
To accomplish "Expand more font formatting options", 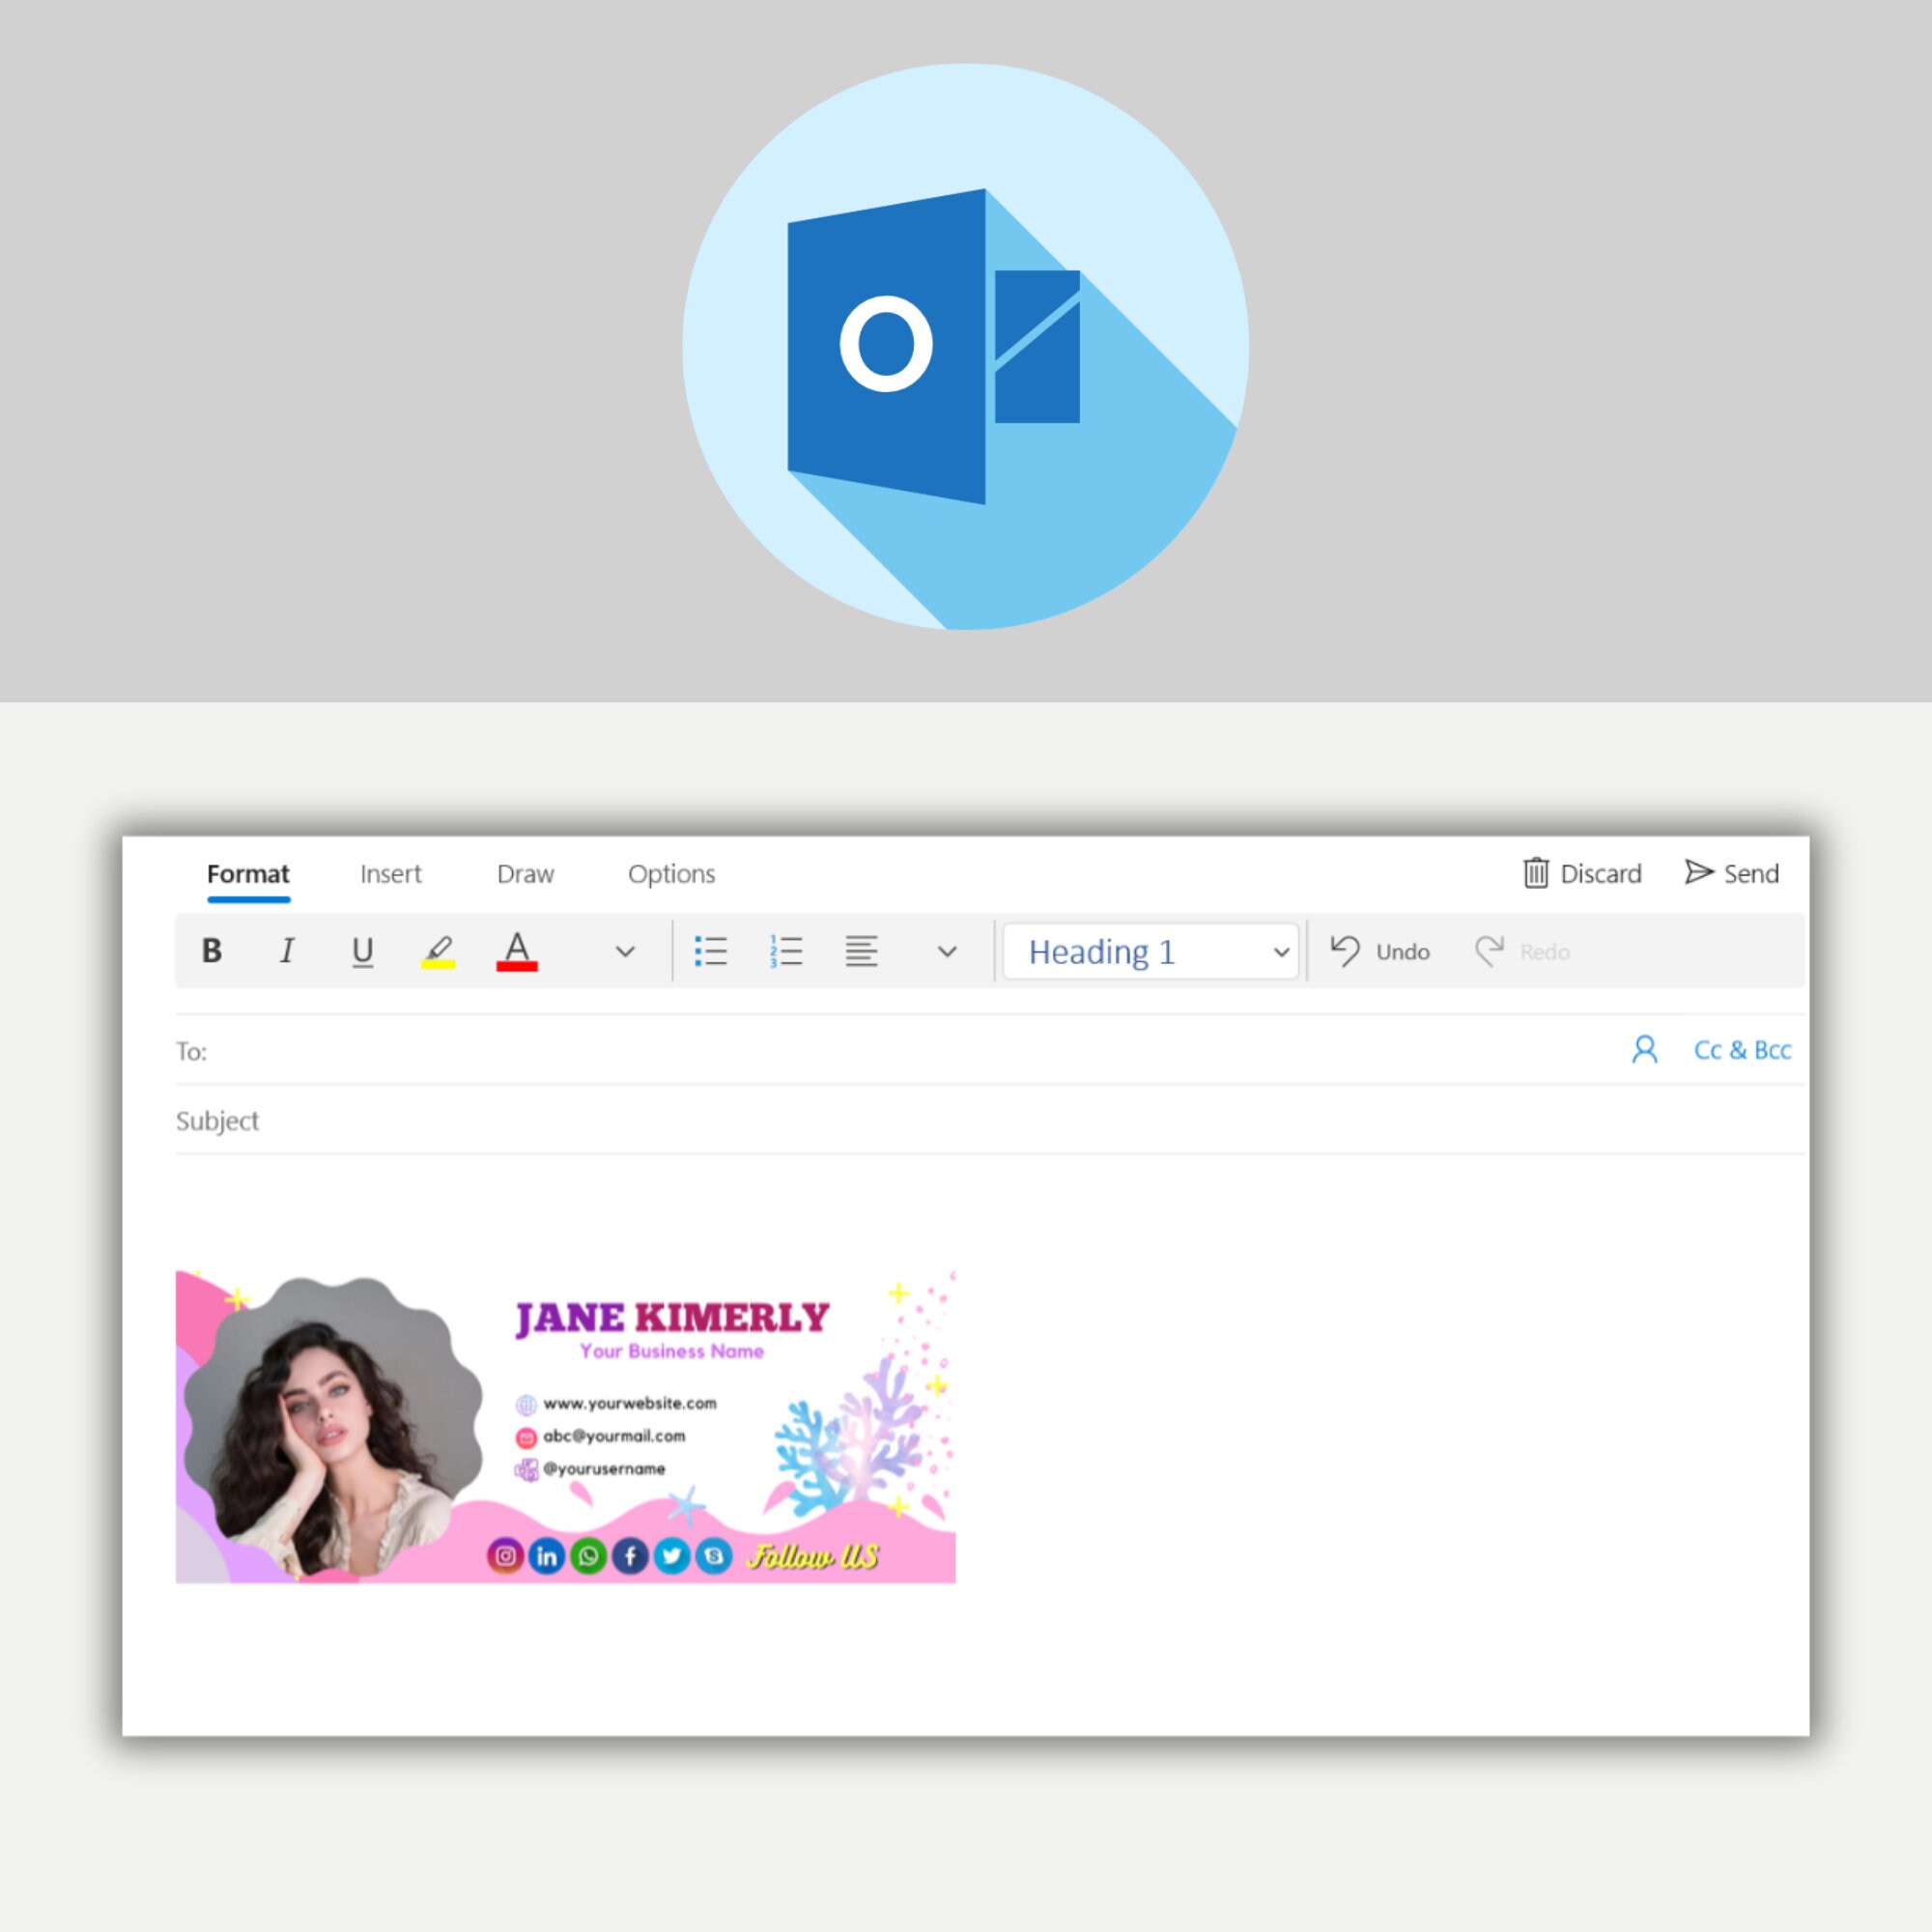I will point(625,951).
